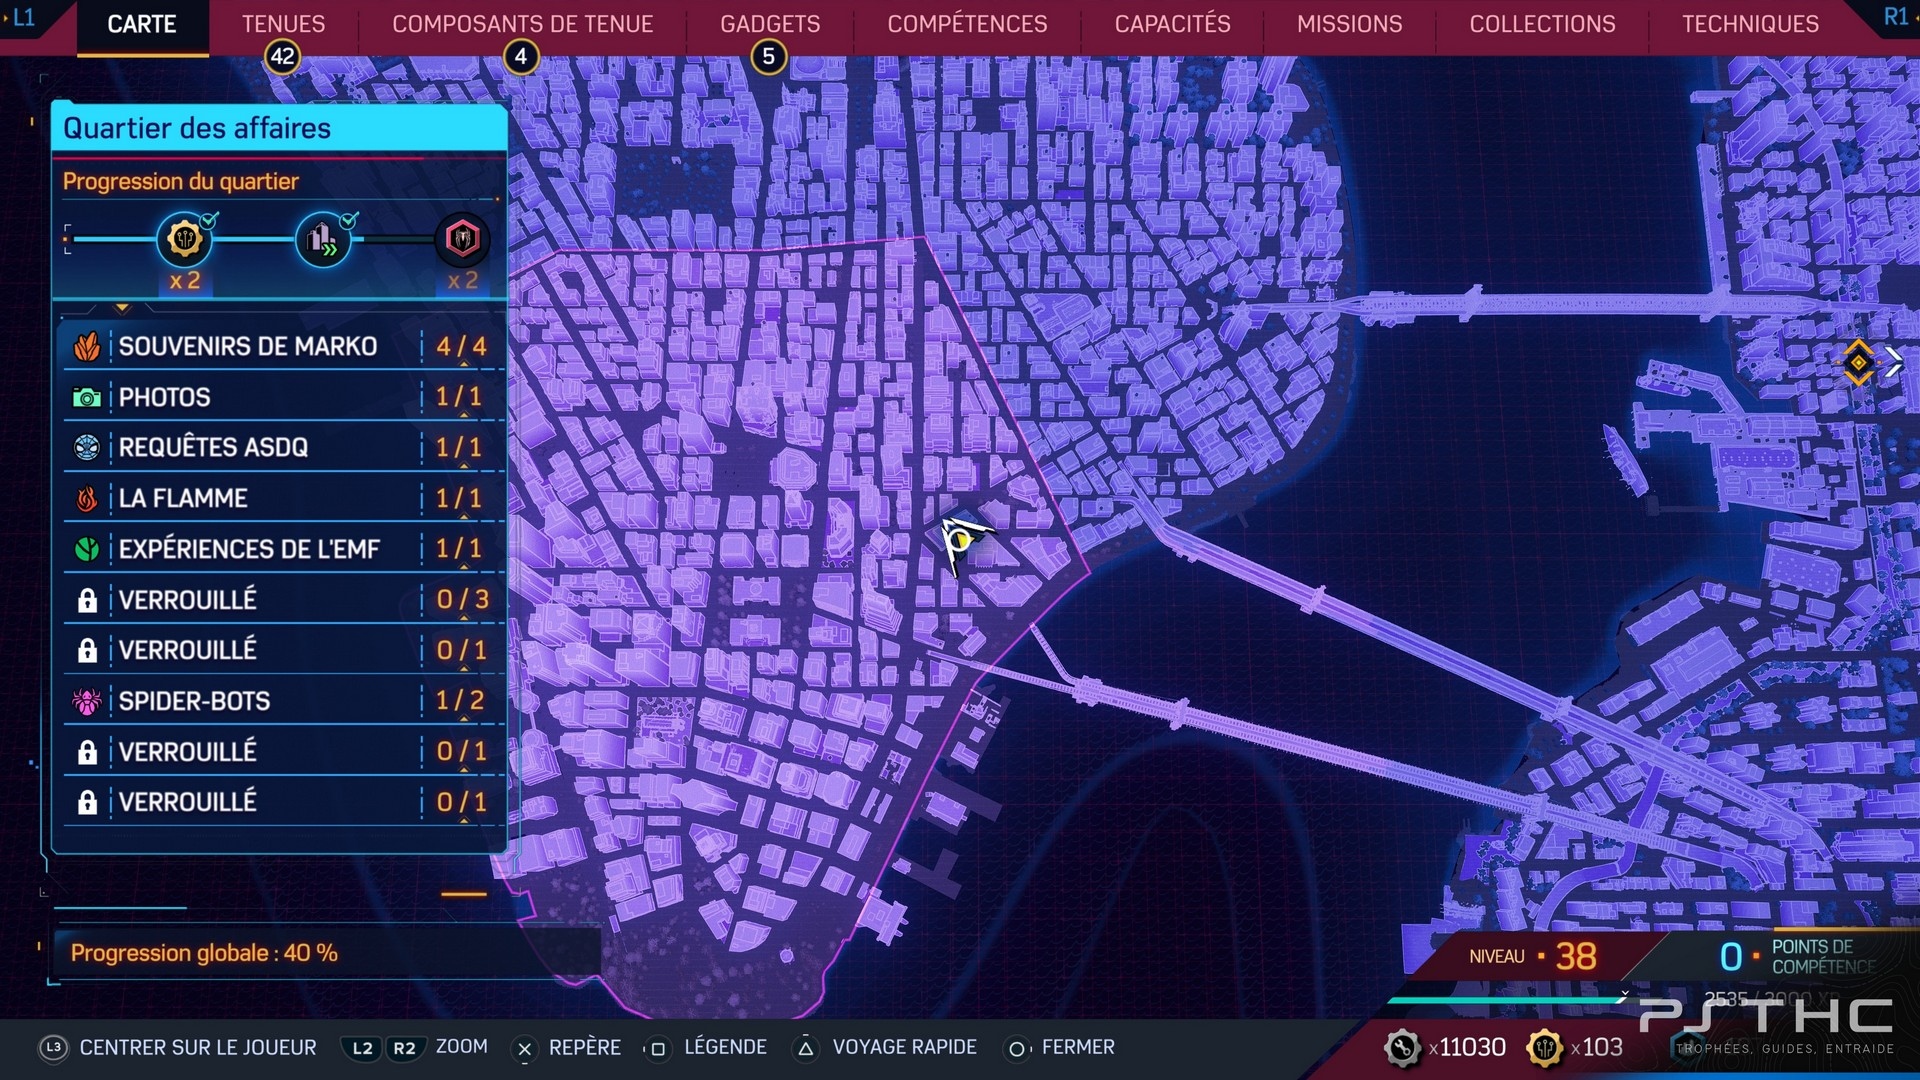The height and width of the screenshot is (1080, 1920).
Task: Click the La Flamme fire icon
Action: point(87,498)
